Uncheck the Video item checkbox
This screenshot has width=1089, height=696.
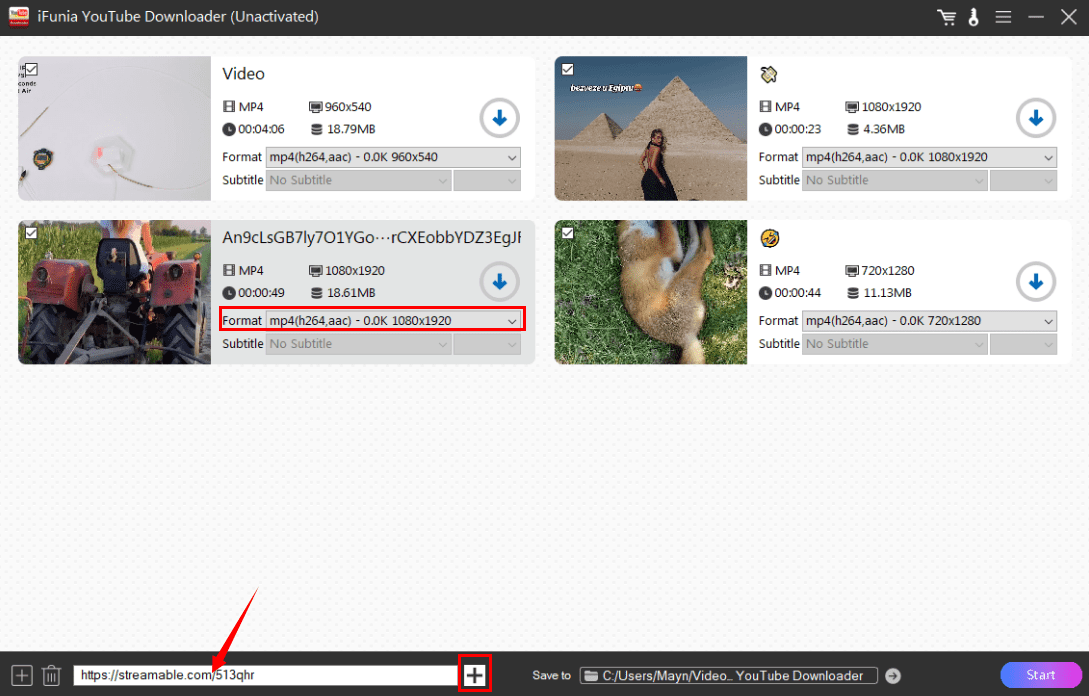pos(31,69)
